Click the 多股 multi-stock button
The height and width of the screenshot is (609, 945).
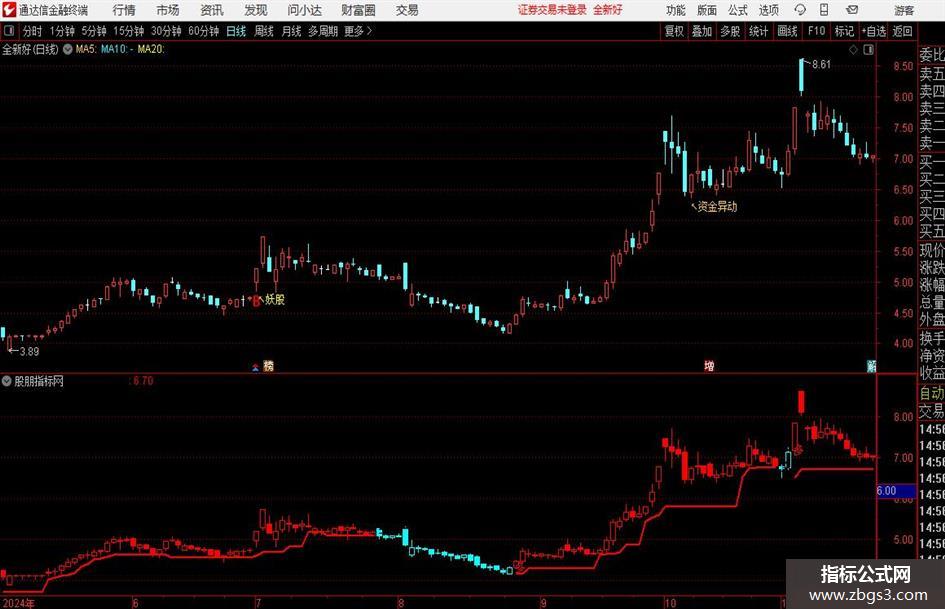[x=730, y=31]
